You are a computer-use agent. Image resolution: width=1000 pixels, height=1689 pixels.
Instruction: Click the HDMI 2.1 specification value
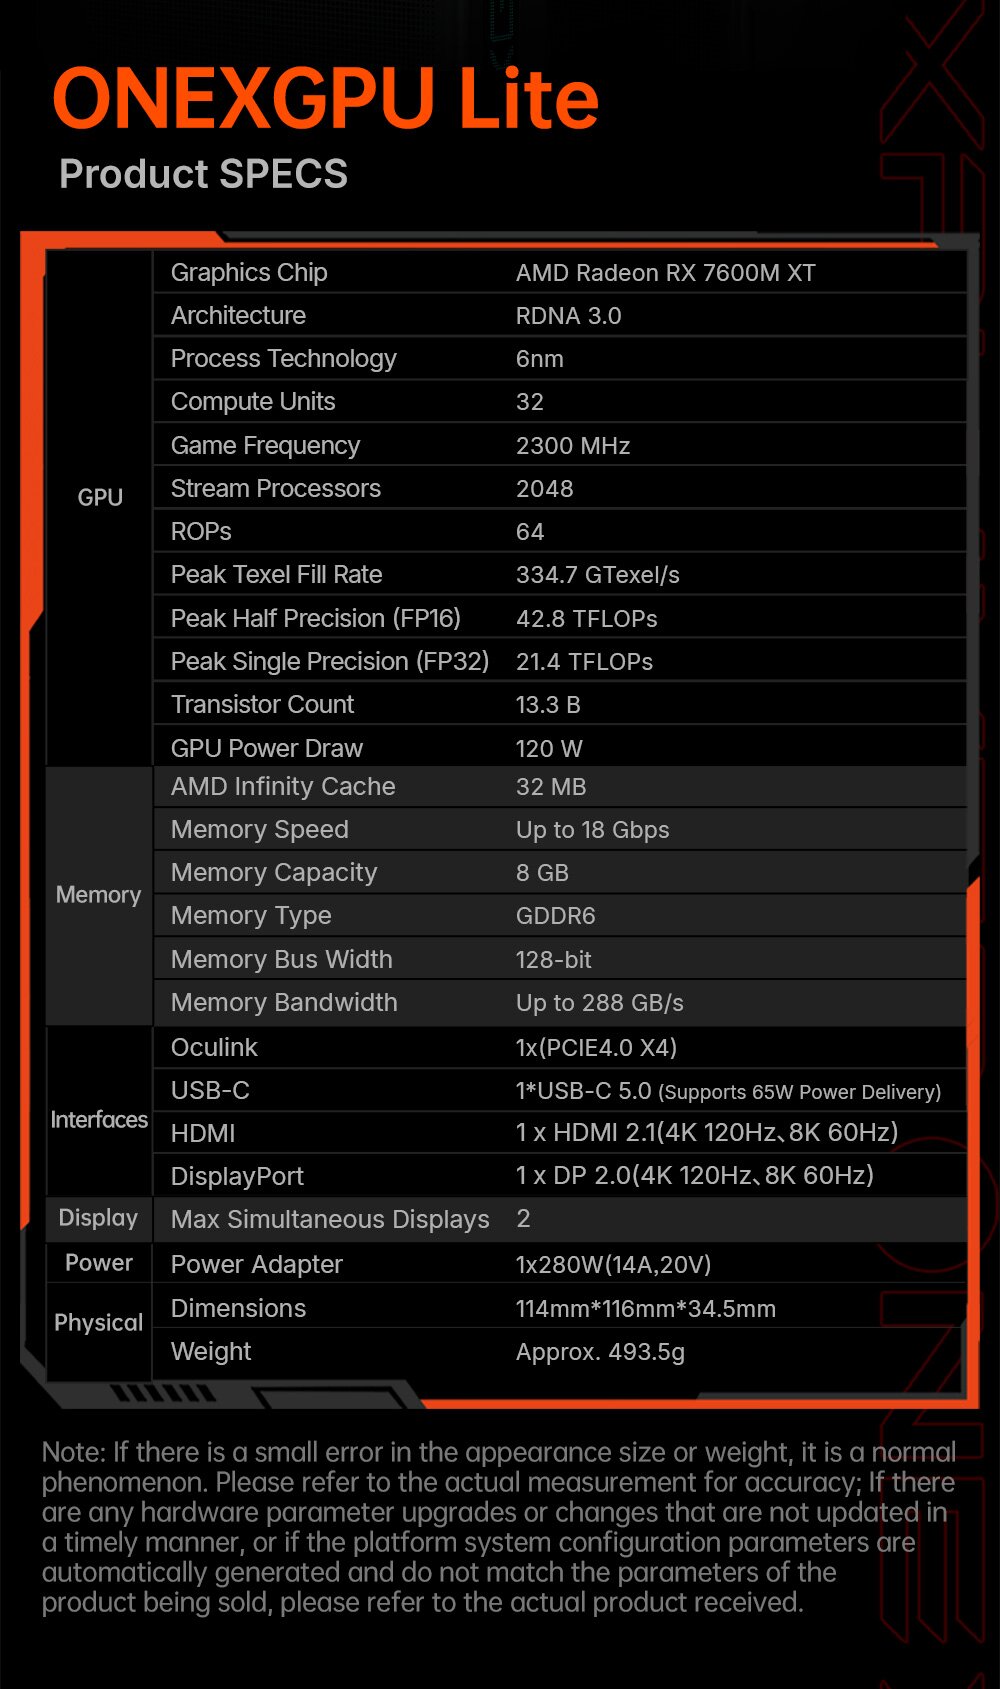point(706,1132)
